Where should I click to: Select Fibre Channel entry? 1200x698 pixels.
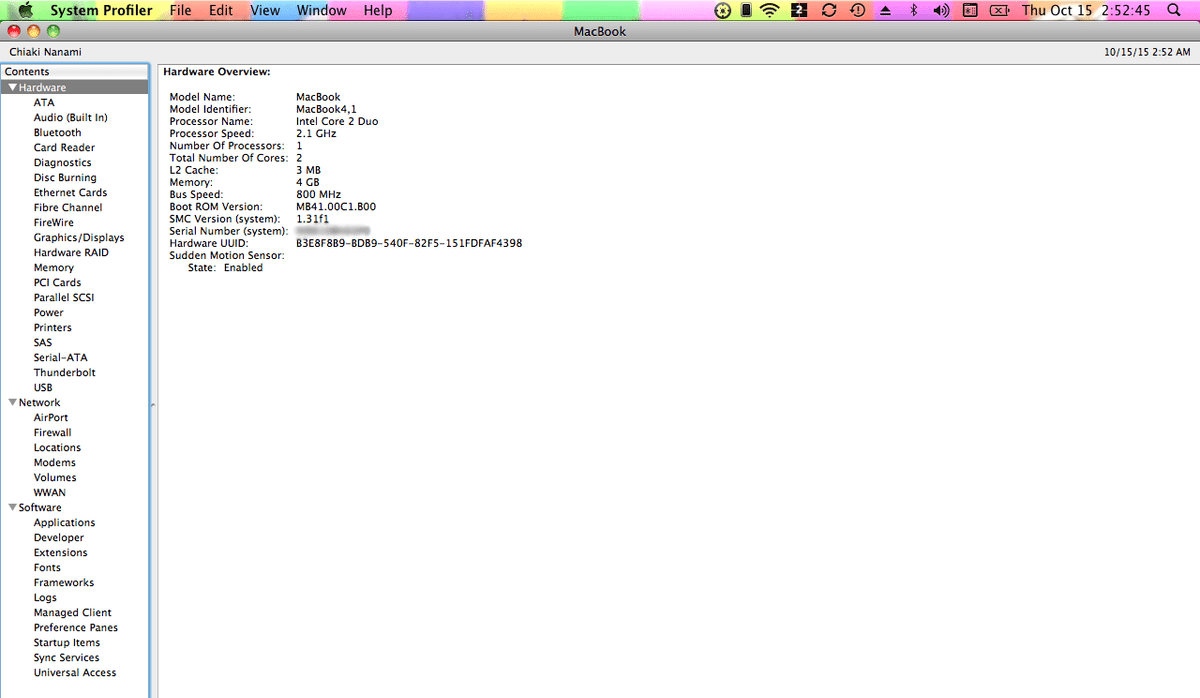pos(68,208)
